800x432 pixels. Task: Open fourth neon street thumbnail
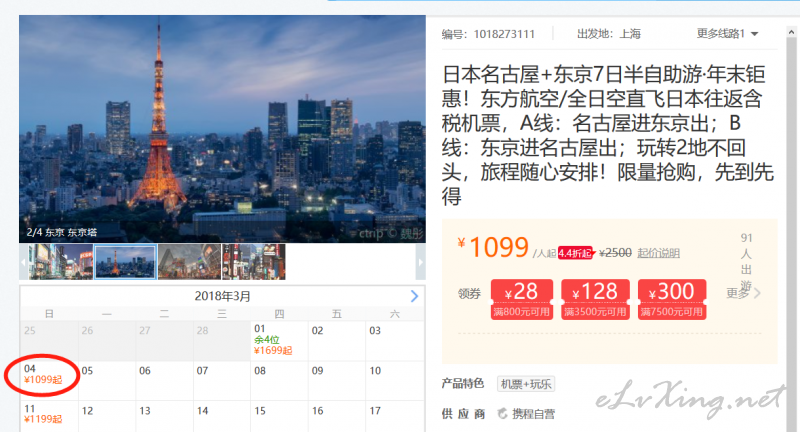click(x=254, y=262)
